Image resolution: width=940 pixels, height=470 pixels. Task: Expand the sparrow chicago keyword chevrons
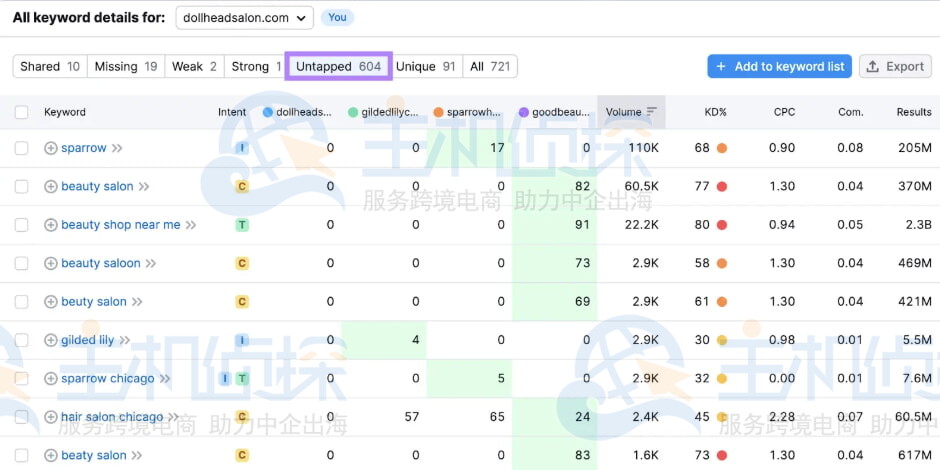tap(165, 379)
